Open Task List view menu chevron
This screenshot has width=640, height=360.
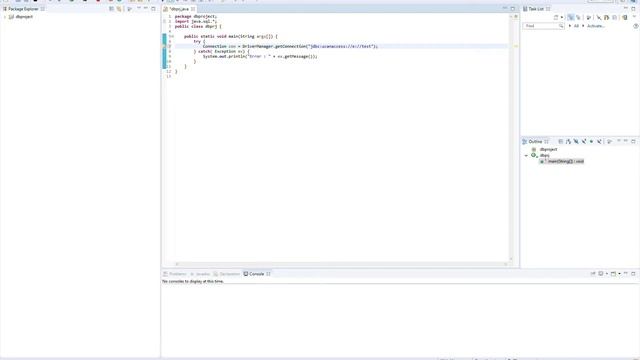[634, 16]
